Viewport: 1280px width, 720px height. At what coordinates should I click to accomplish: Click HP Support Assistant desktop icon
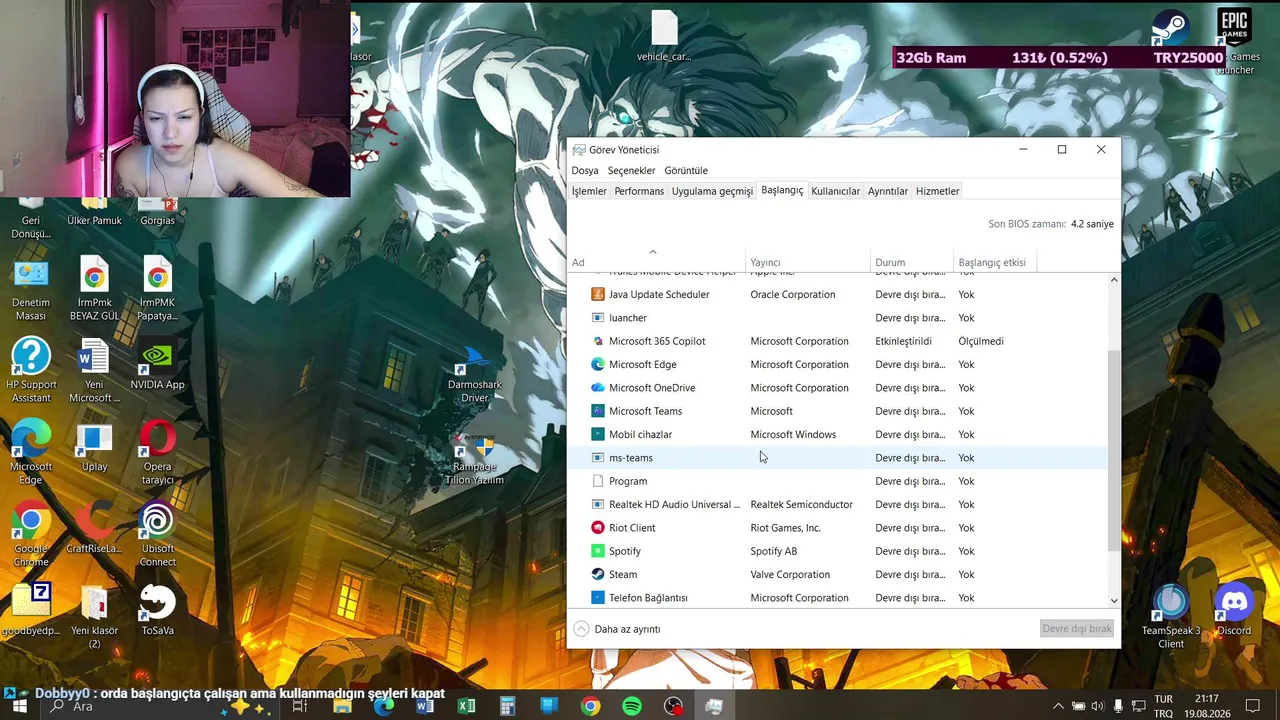pos(31,371)
